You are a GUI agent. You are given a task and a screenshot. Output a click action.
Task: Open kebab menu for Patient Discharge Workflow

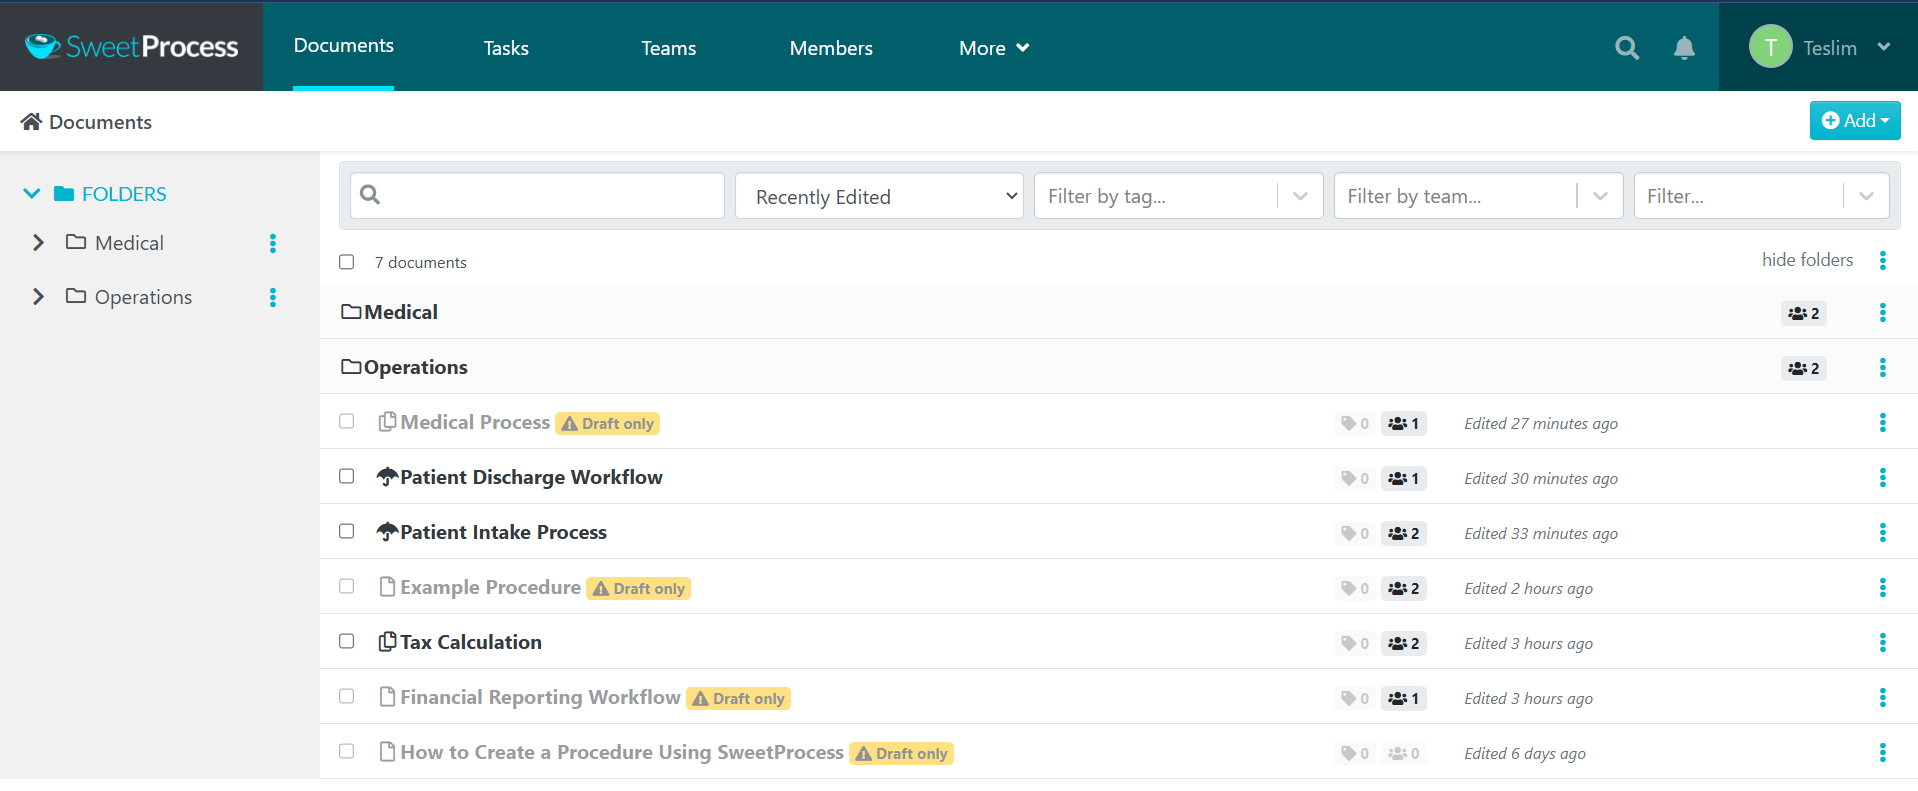[x=1882, y=478]
